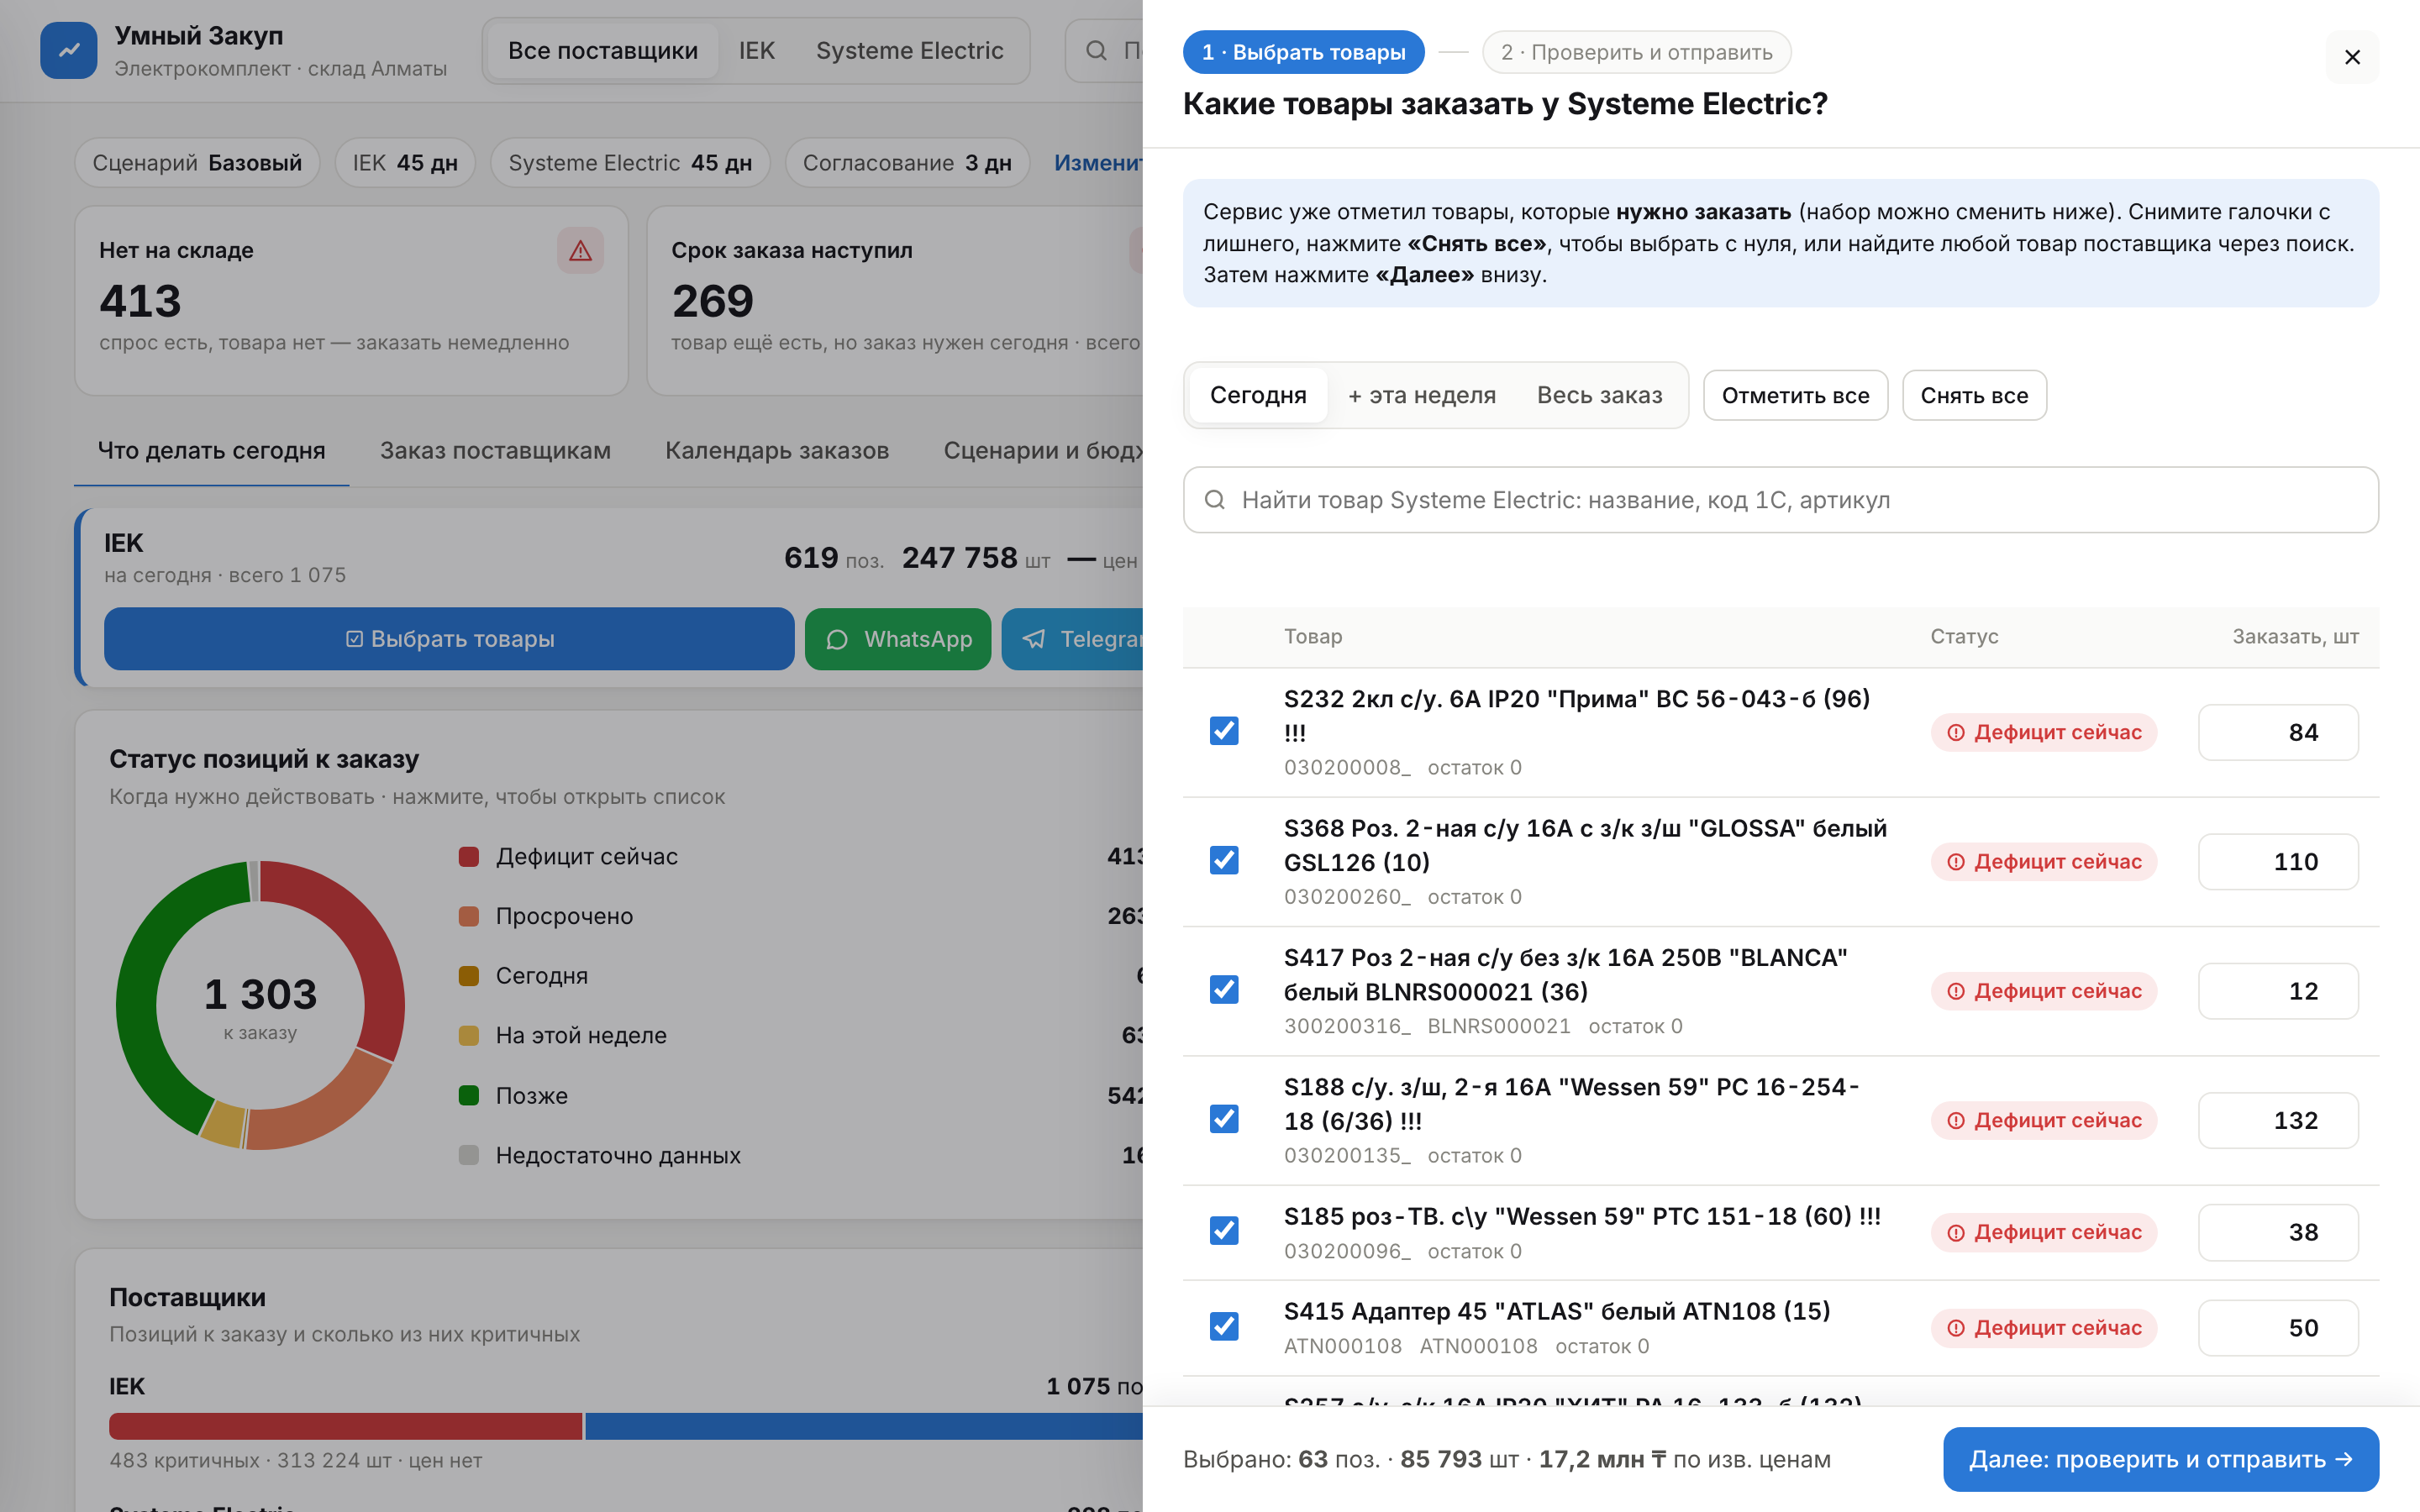2420x1512 pixels.
Task: Open the Заказ поставщикам tab
Action: (x=495, y=450)
